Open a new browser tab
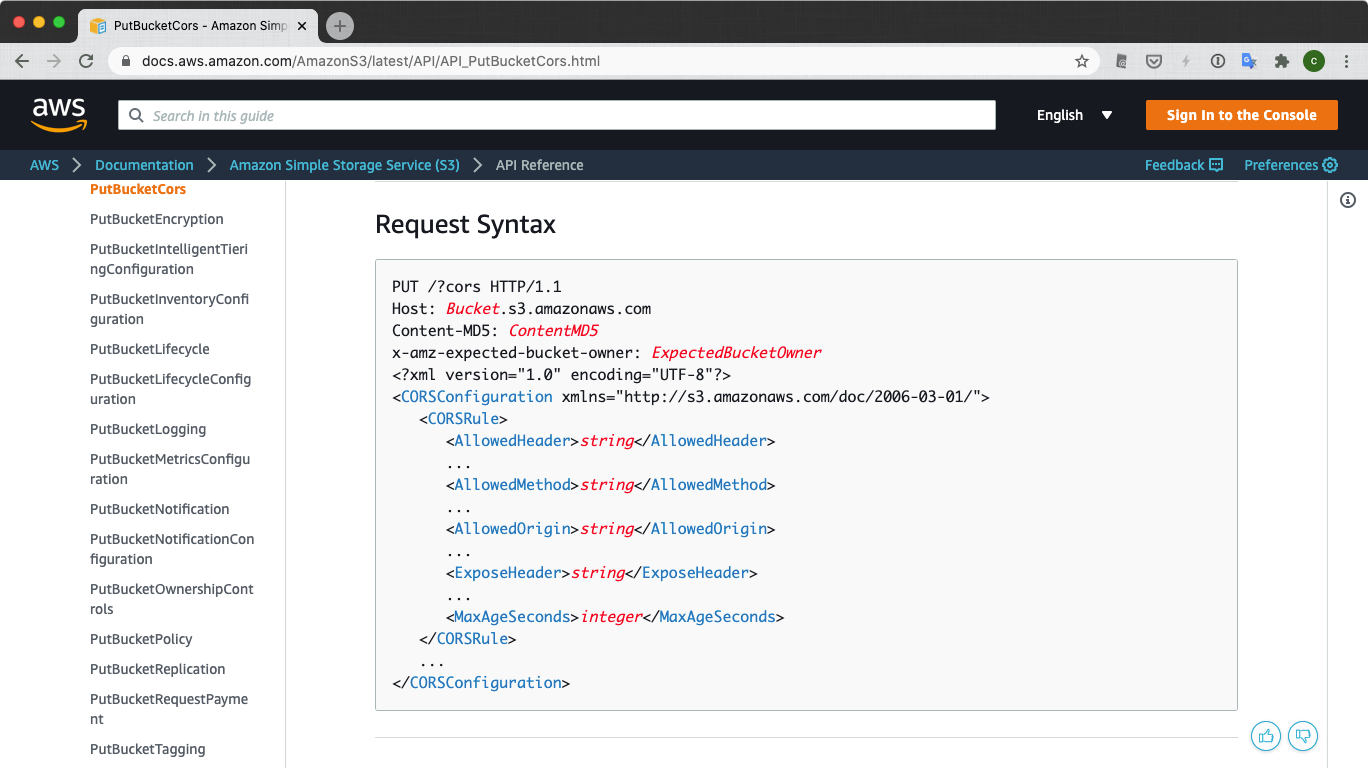The height and width of the screenshot is (768, 1368). [x=339, y=26]
